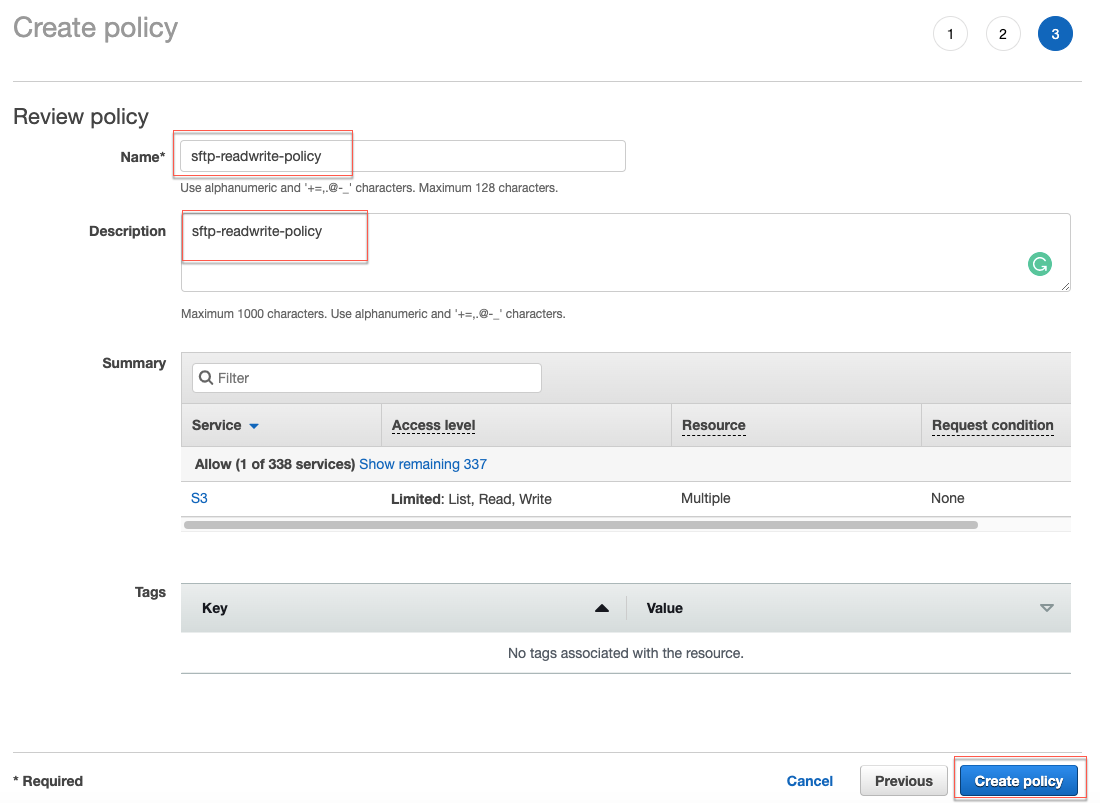1100x803 pixels.
Task: Select the 'None' request condition cell
Action: (x=947, y=498)
